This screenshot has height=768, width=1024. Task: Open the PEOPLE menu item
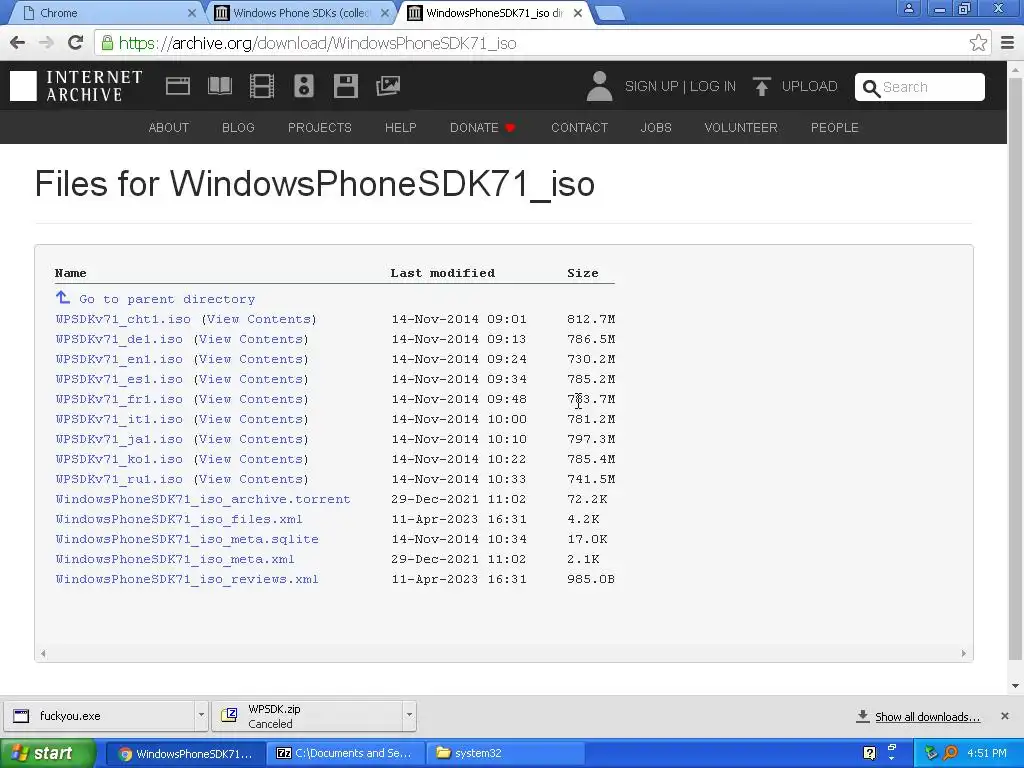point(835,127)
